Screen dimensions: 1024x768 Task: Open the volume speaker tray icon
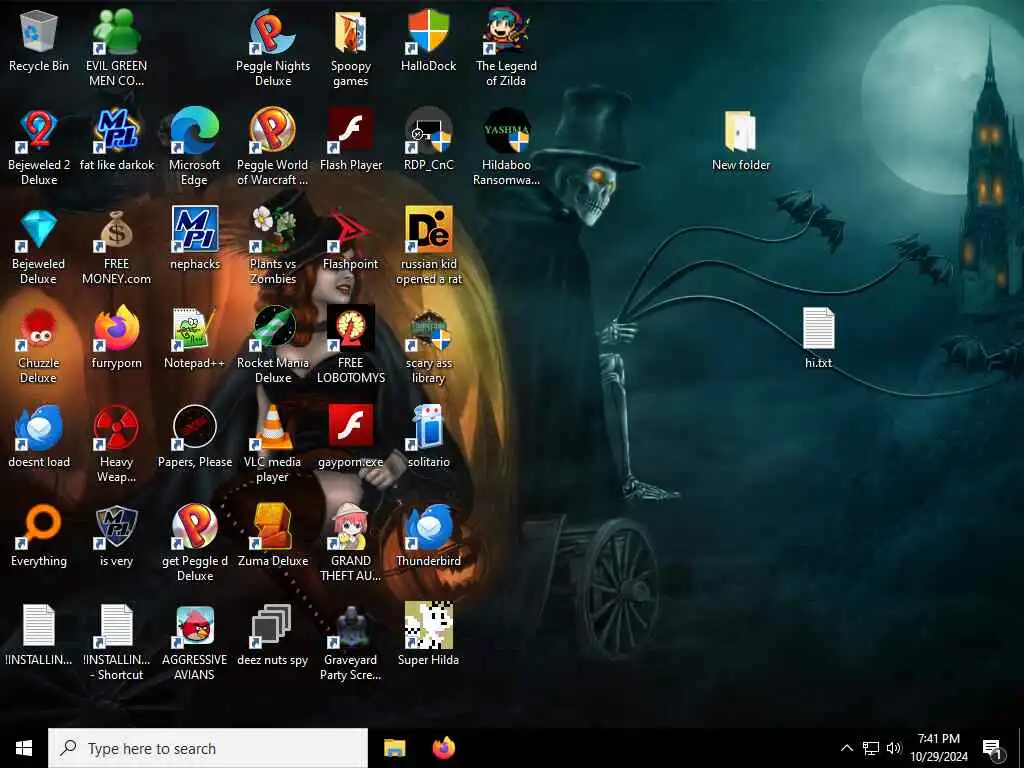[x=894, y=748]
